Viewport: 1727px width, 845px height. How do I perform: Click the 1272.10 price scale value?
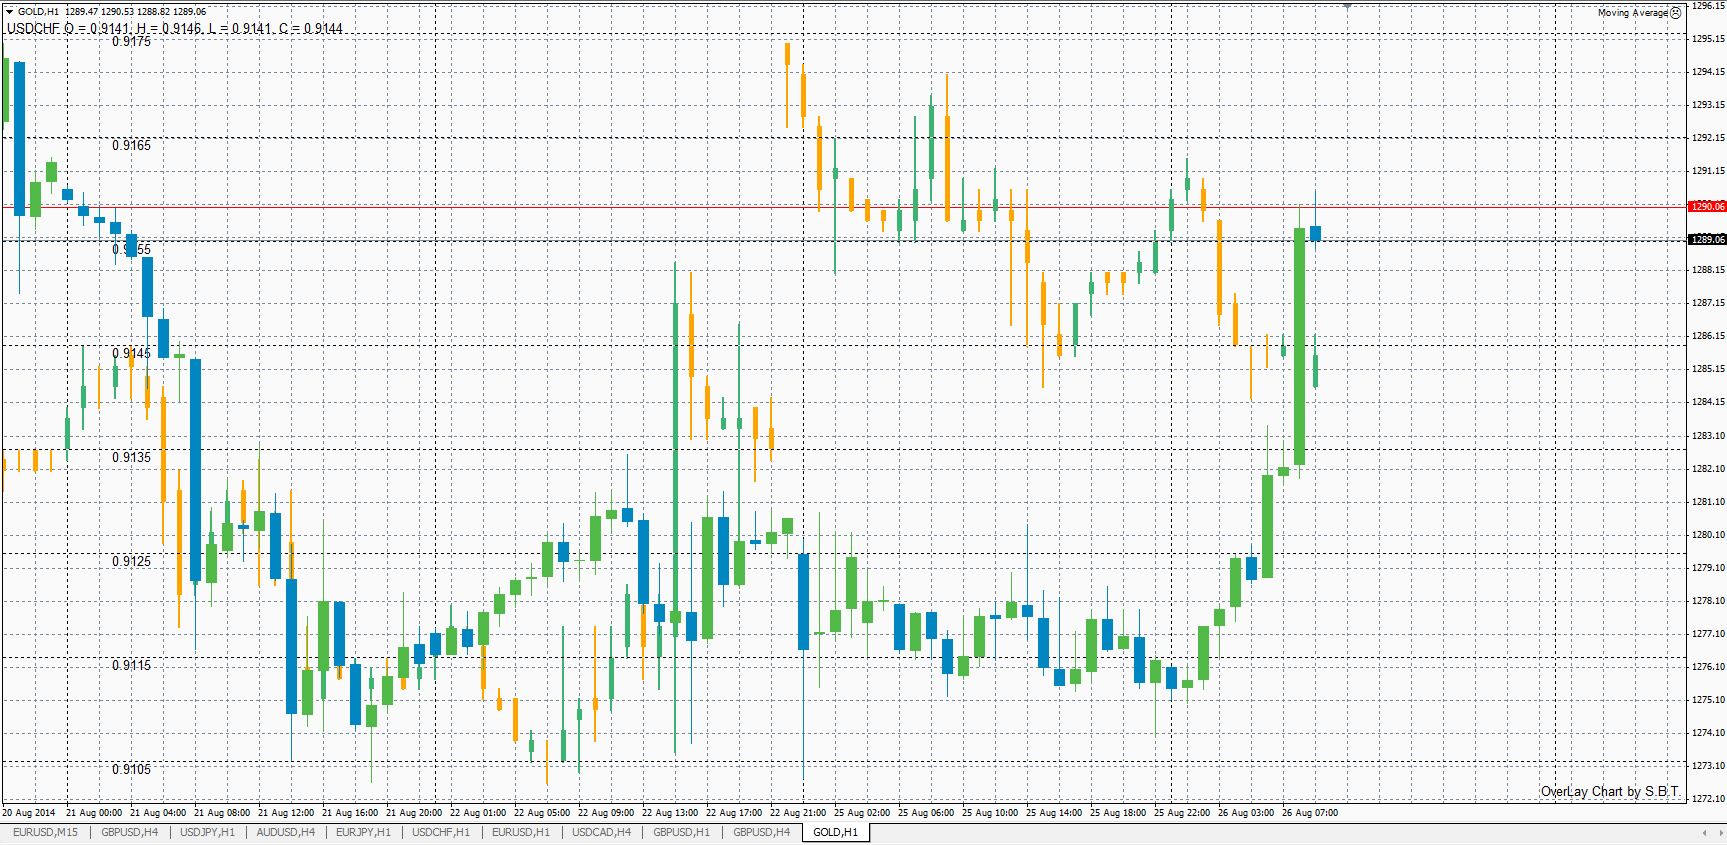1708,798
